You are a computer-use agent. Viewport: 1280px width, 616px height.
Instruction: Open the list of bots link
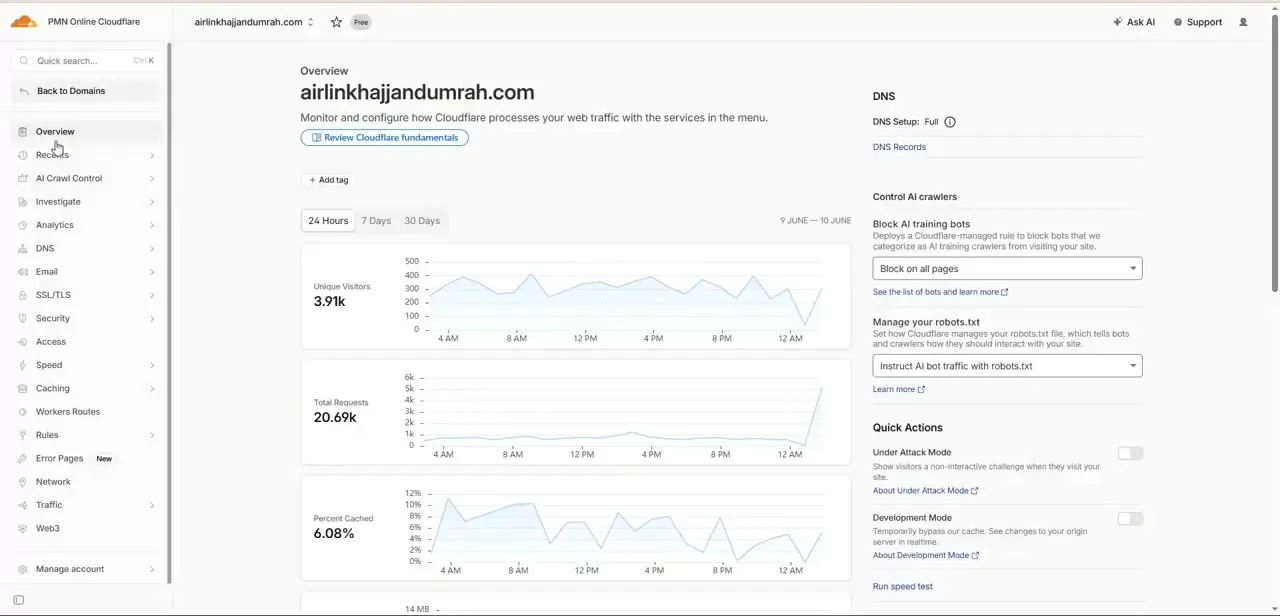pyautogui.click(x=940, y=292)
